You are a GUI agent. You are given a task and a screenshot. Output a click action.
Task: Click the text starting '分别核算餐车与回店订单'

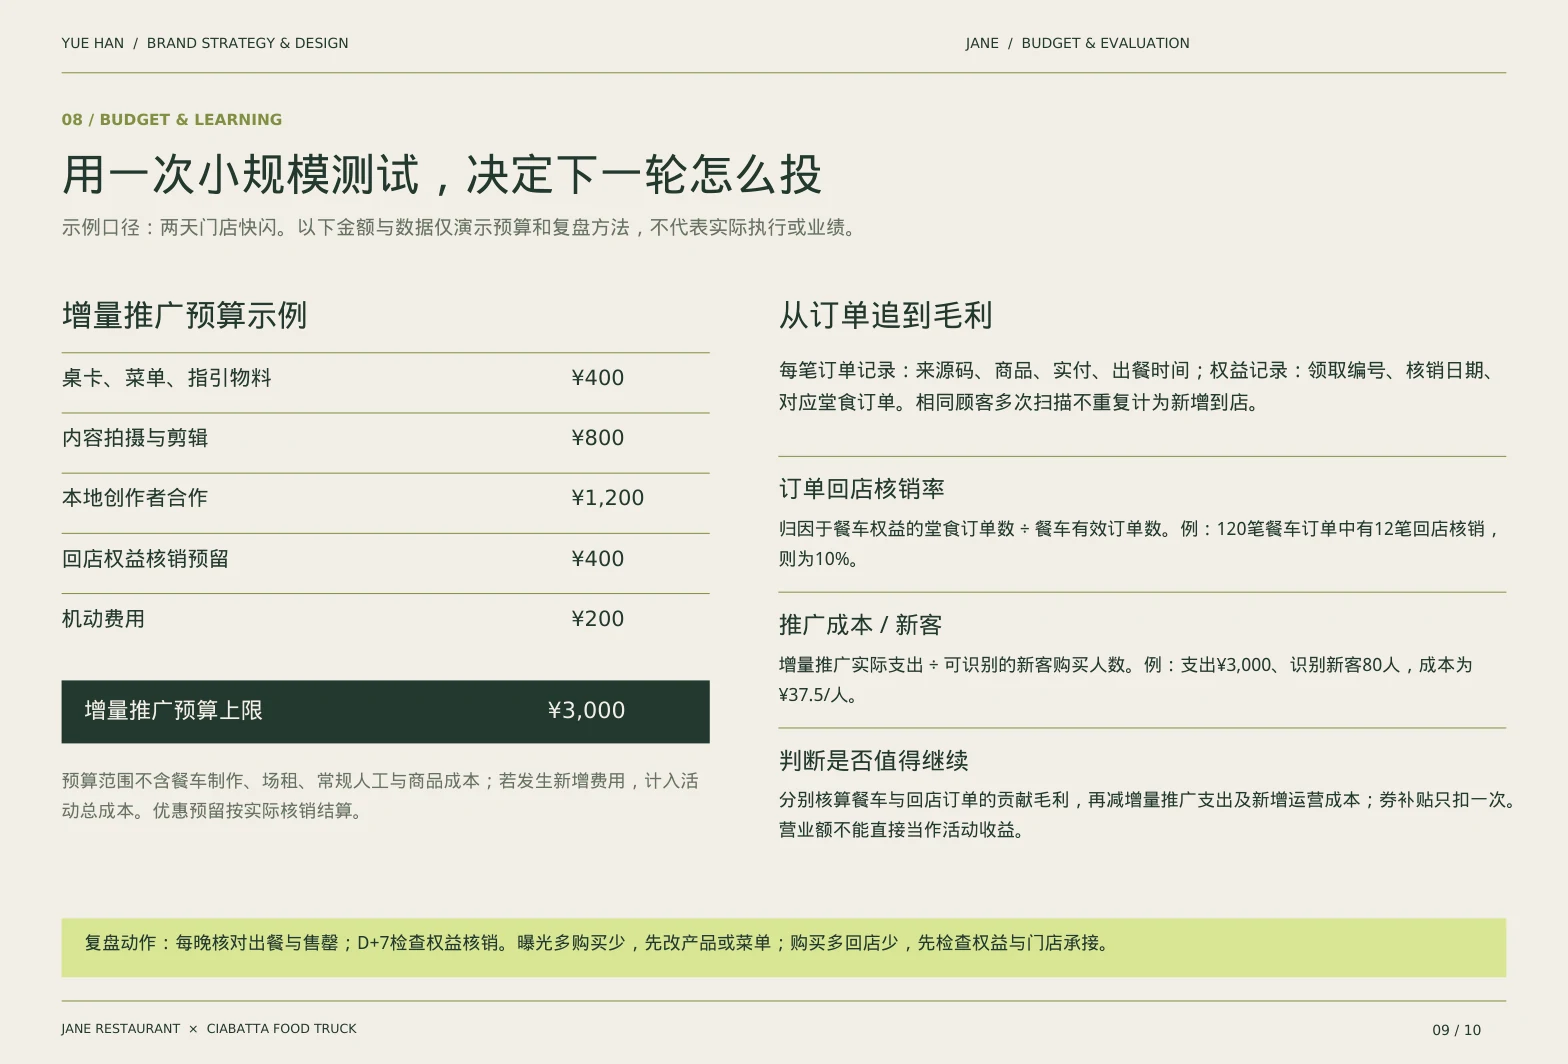coord(1148,815)
